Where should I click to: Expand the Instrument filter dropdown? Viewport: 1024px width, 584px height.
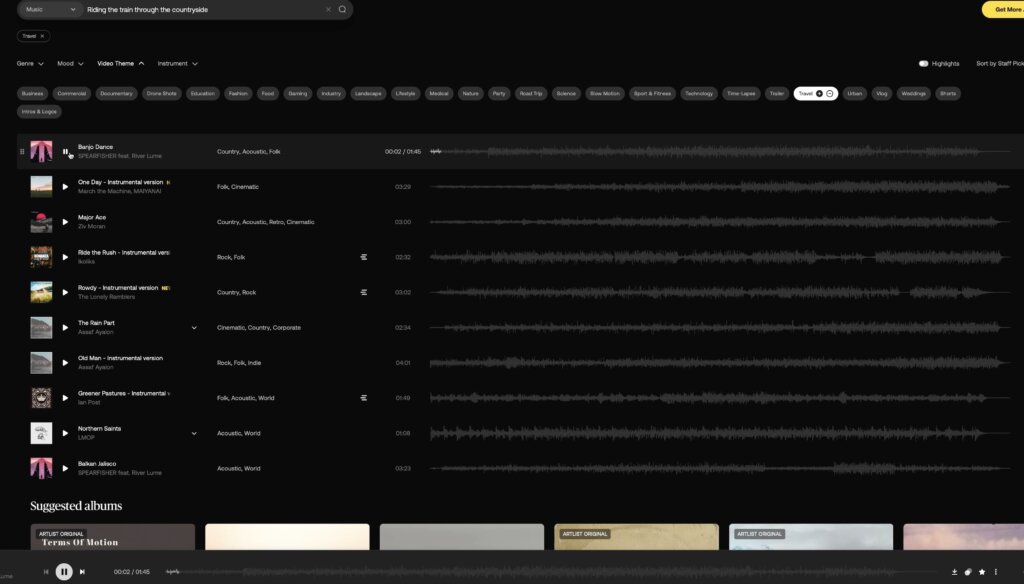(x=178, y=63)
